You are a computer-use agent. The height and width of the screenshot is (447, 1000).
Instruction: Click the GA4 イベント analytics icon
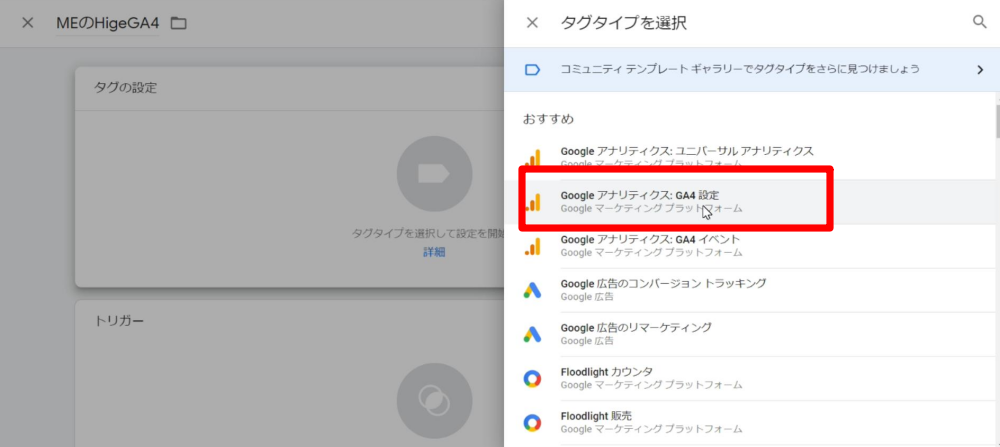click(532, 246)
